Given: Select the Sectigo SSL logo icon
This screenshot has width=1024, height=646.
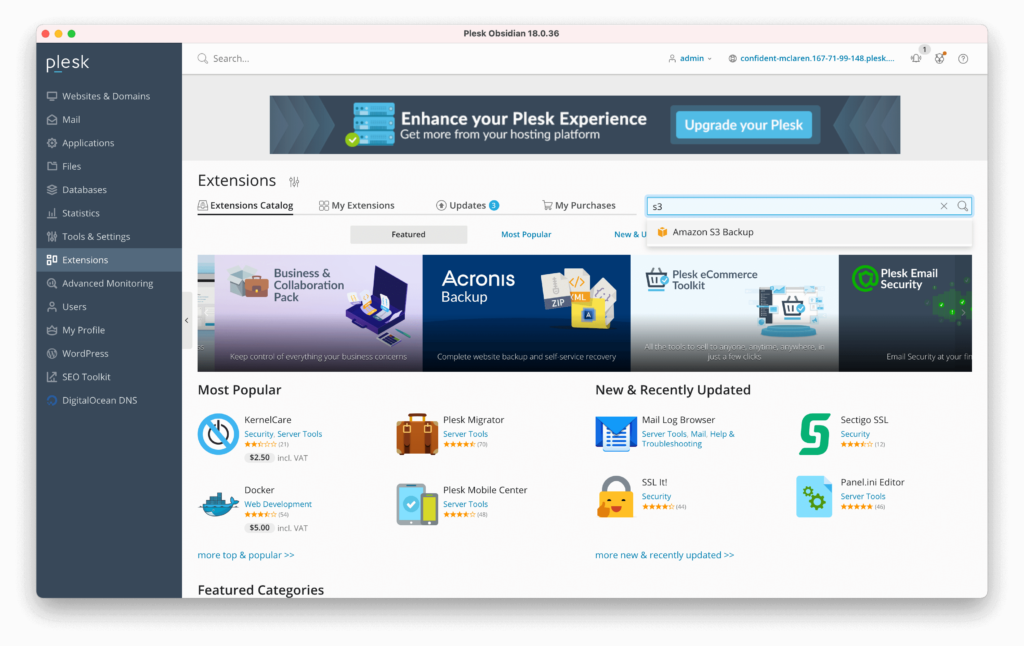Looking at the screenshot, I should tap(814, 434).
